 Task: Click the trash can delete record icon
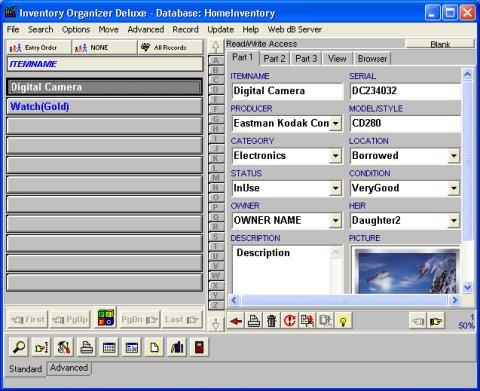point(272,321)
